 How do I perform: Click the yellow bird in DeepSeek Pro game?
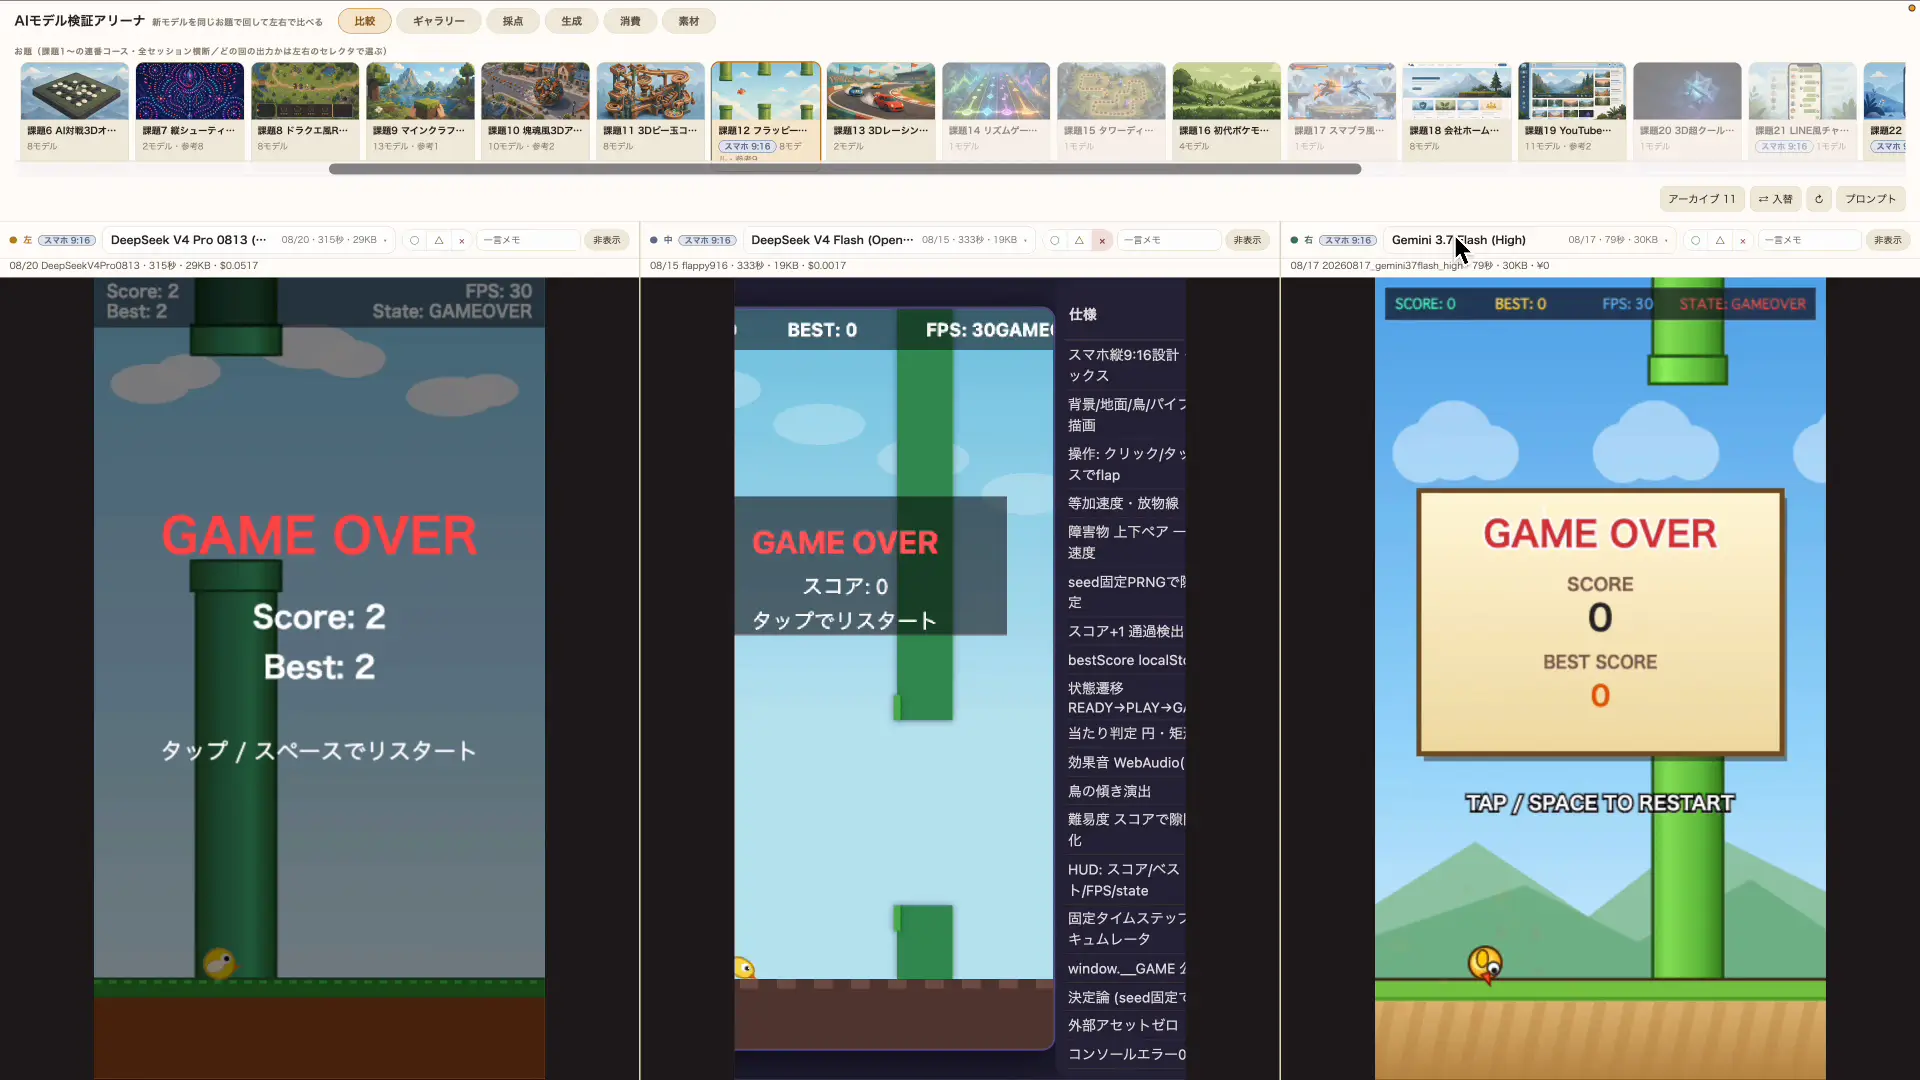click(219, 964)
